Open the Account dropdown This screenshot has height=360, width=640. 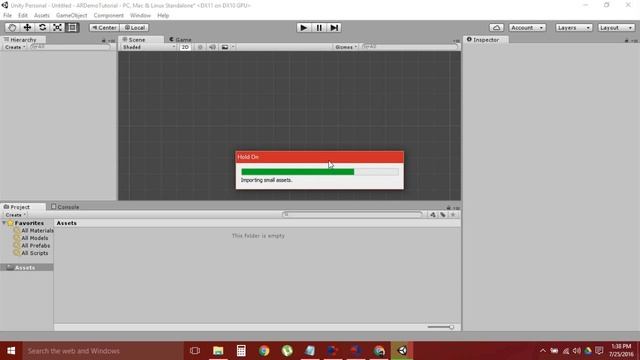coord(527,27)
